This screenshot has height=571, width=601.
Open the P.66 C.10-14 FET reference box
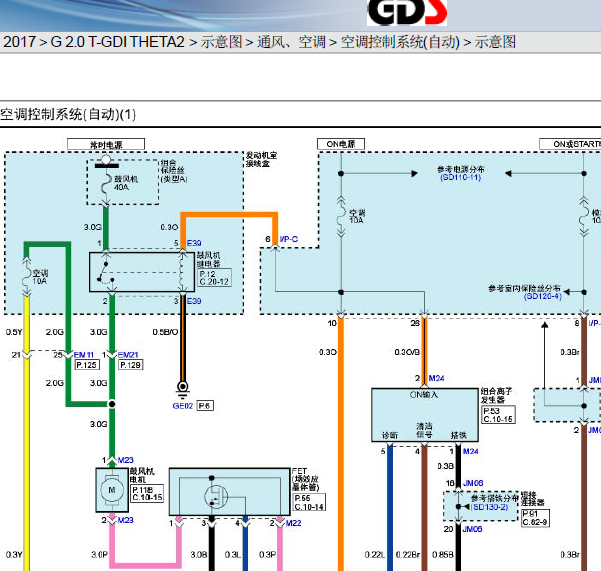click(309, 502)
